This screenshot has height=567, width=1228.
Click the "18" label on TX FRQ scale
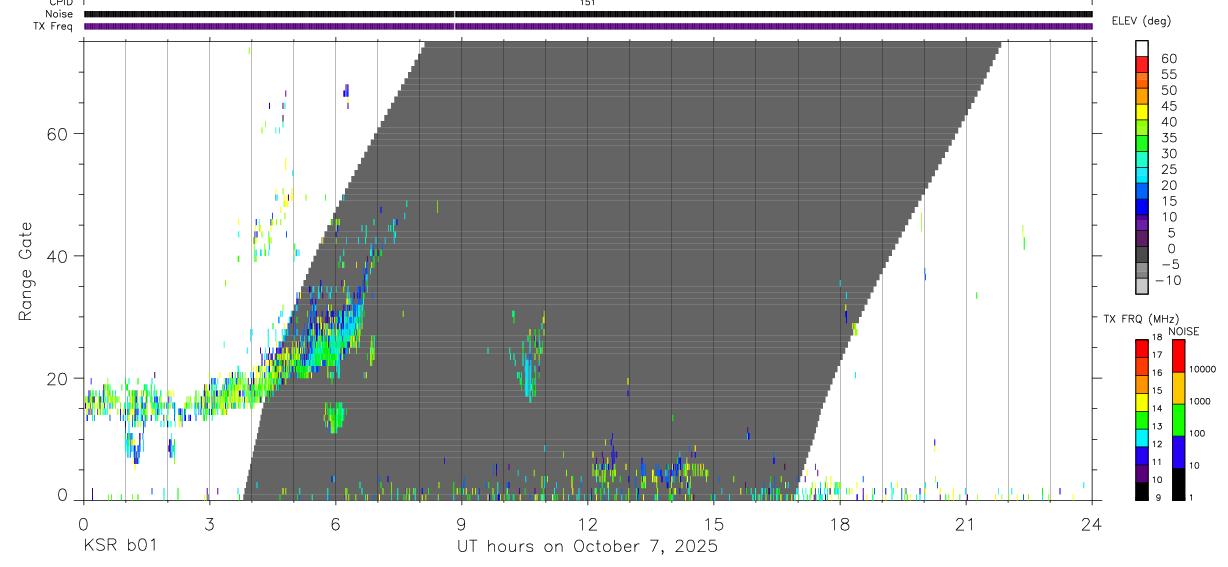coord(1159,338)
